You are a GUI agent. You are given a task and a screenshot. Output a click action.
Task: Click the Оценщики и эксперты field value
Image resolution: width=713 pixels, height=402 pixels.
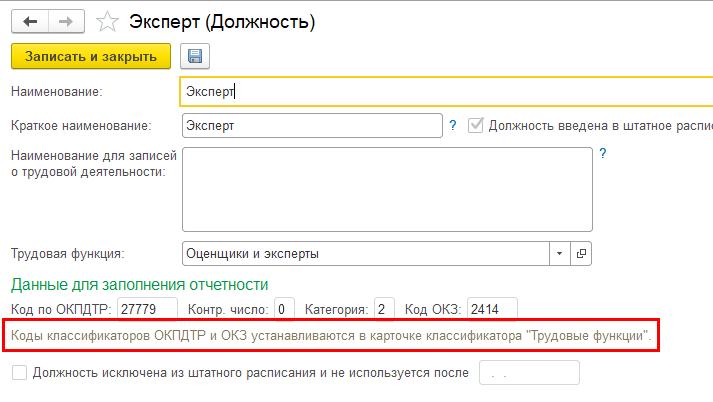[366, 253]
